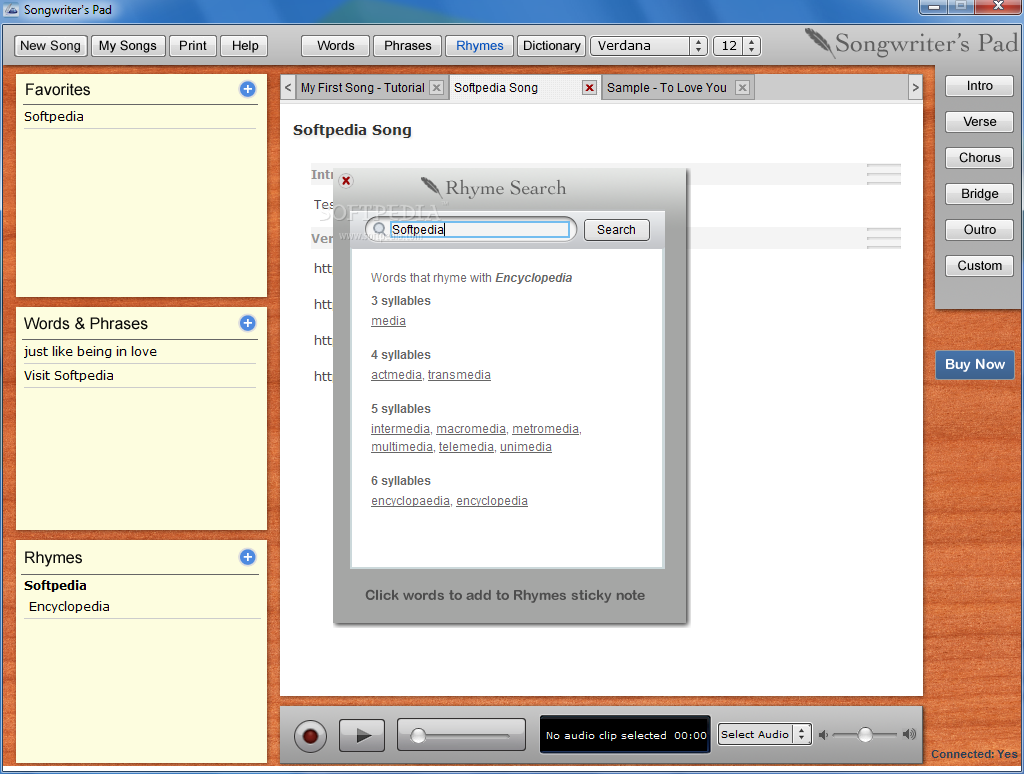1024x774 pixels.
Task: Open the Dictionary tool
Action: coord(551,46)
